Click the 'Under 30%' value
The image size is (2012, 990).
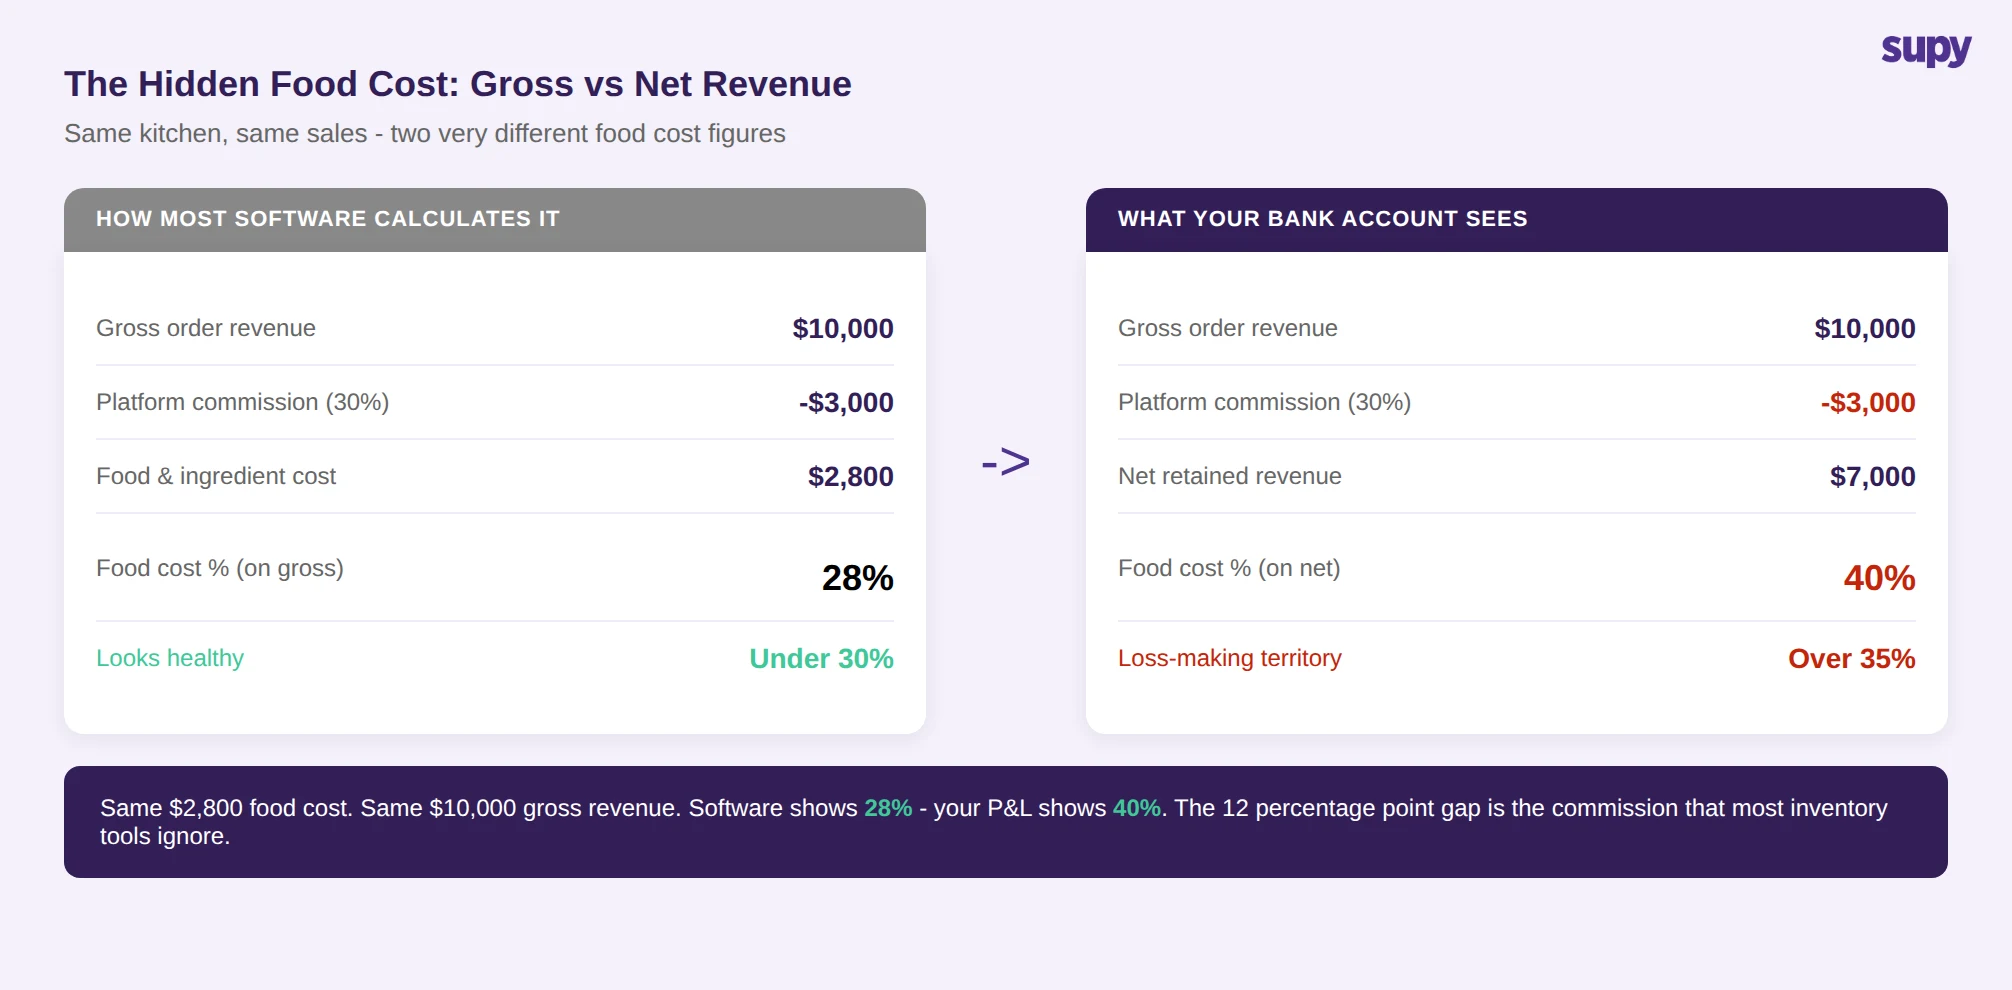click(822, 658)
